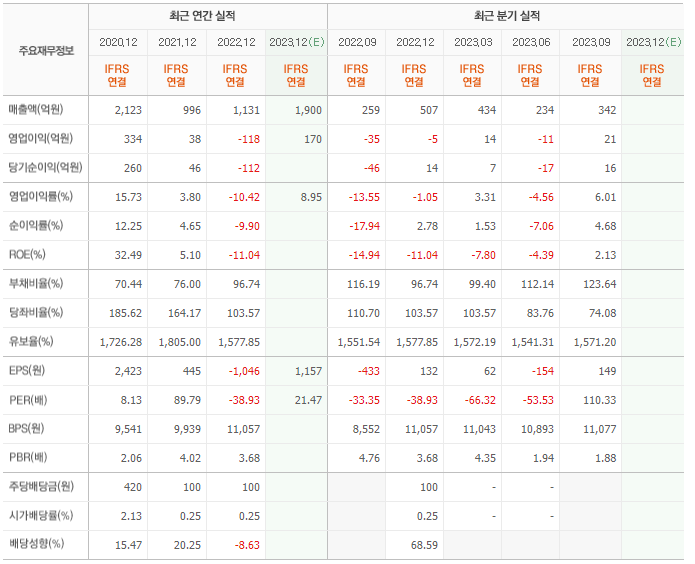Select the 2021.12 annual column header
The height and width of the screenshot is (564, 695).
point(177,43)
